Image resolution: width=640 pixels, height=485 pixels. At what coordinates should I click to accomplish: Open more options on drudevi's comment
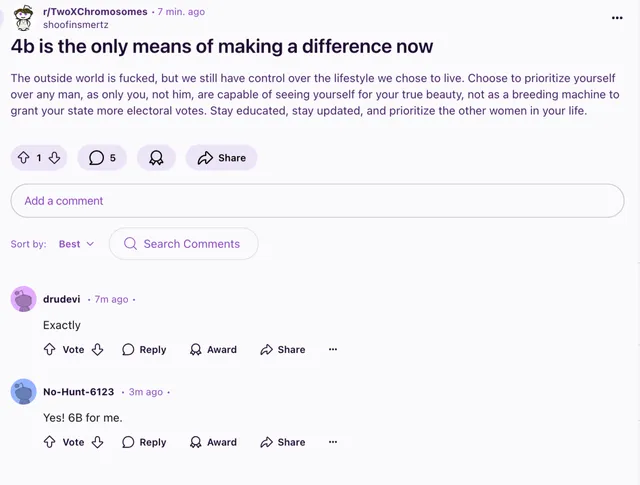333,350
